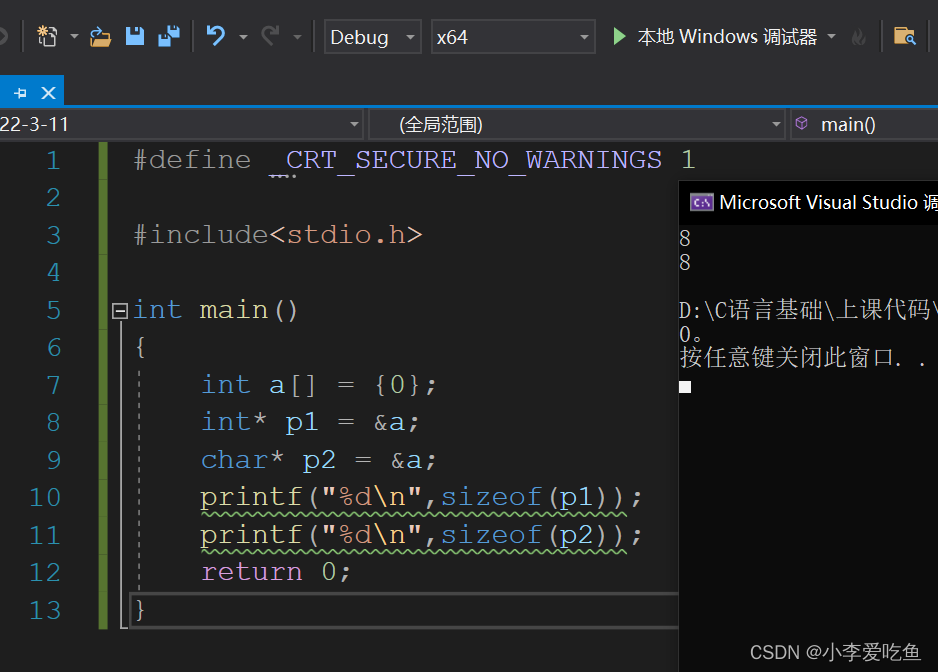Click the console window icon in title bar
The height and width of the screenshot is (672, 938).
[702, 202]
